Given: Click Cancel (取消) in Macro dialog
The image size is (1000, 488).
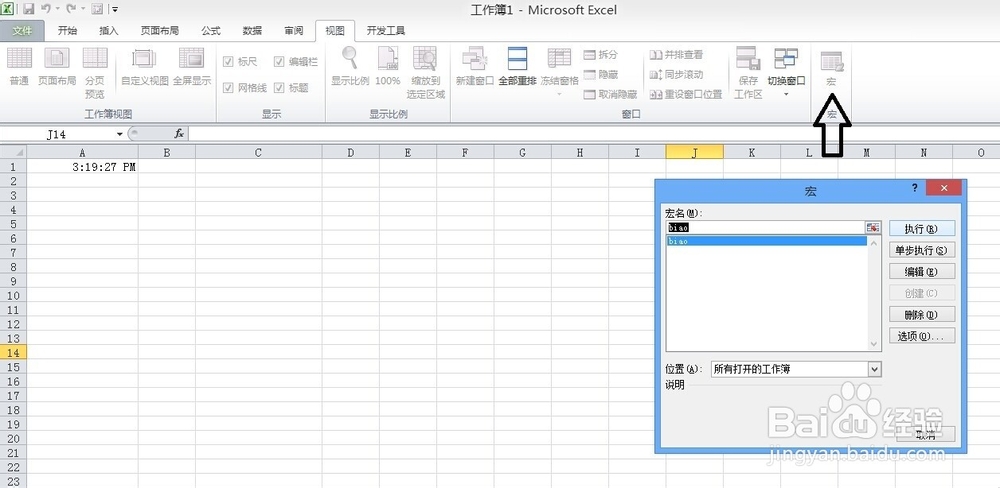Looking at the screenshot, I should (x=925, y=435).
